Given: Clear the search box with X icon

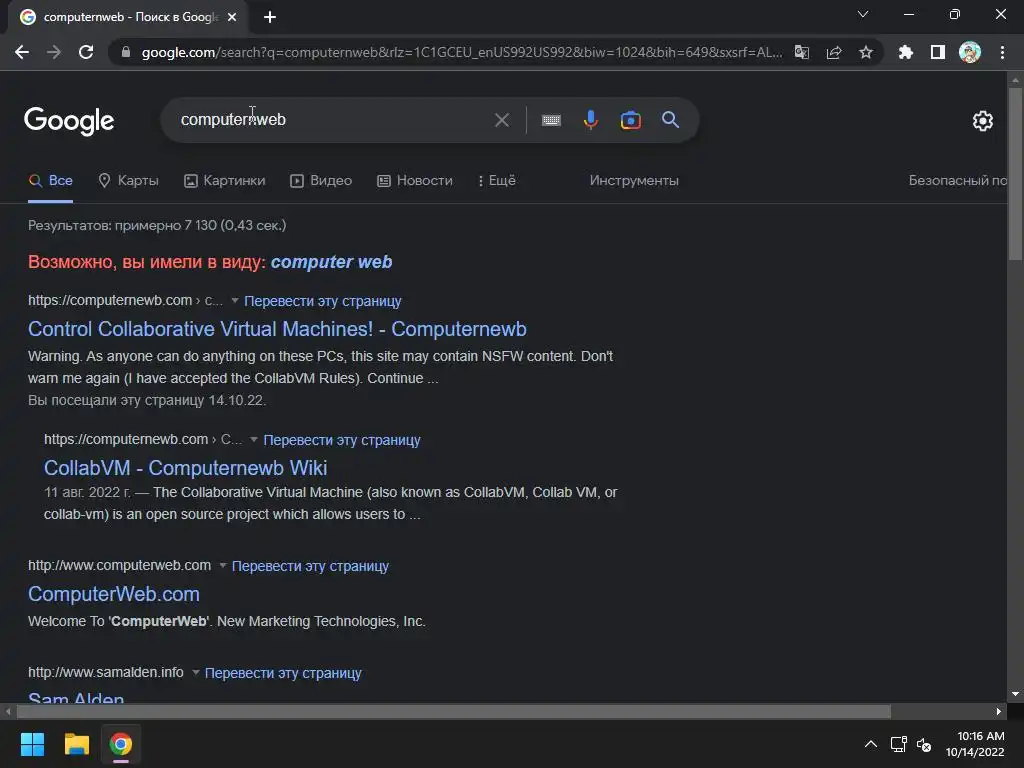Looking at the screenshot, I should (x=502, y=120).
